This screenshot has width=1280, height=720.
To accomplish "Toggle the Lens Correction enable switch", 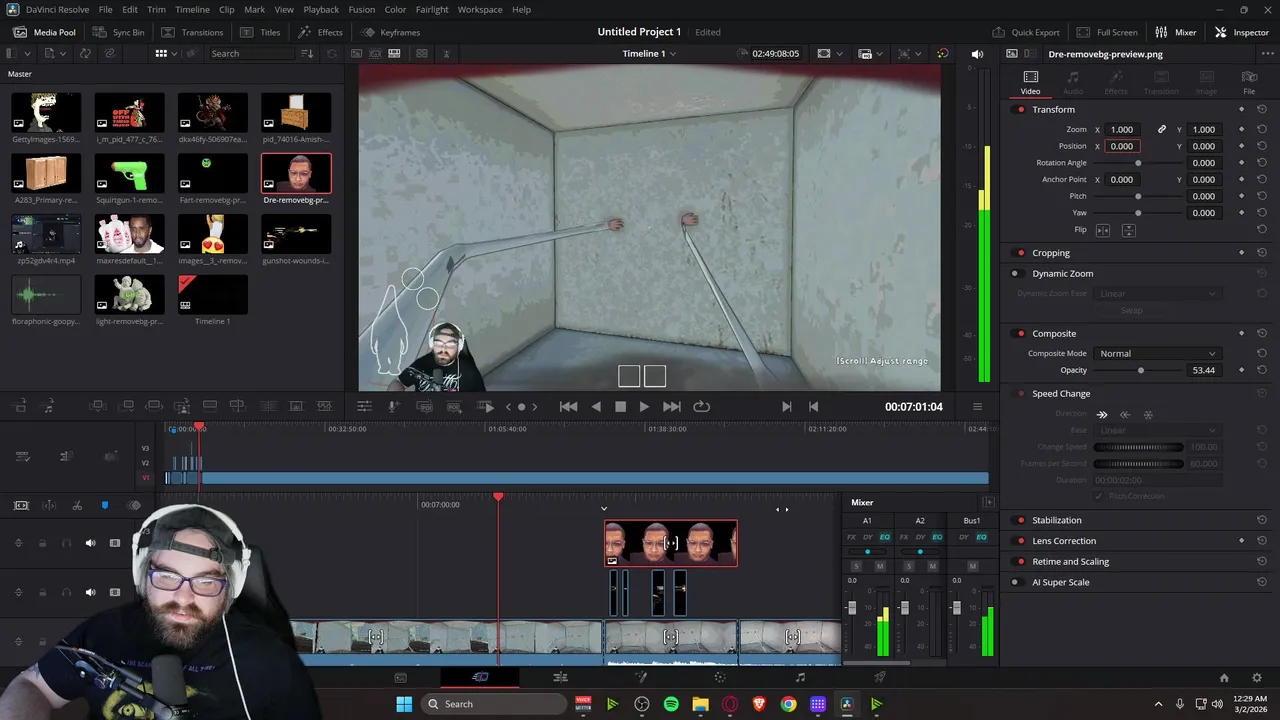I will (1020, 541).
